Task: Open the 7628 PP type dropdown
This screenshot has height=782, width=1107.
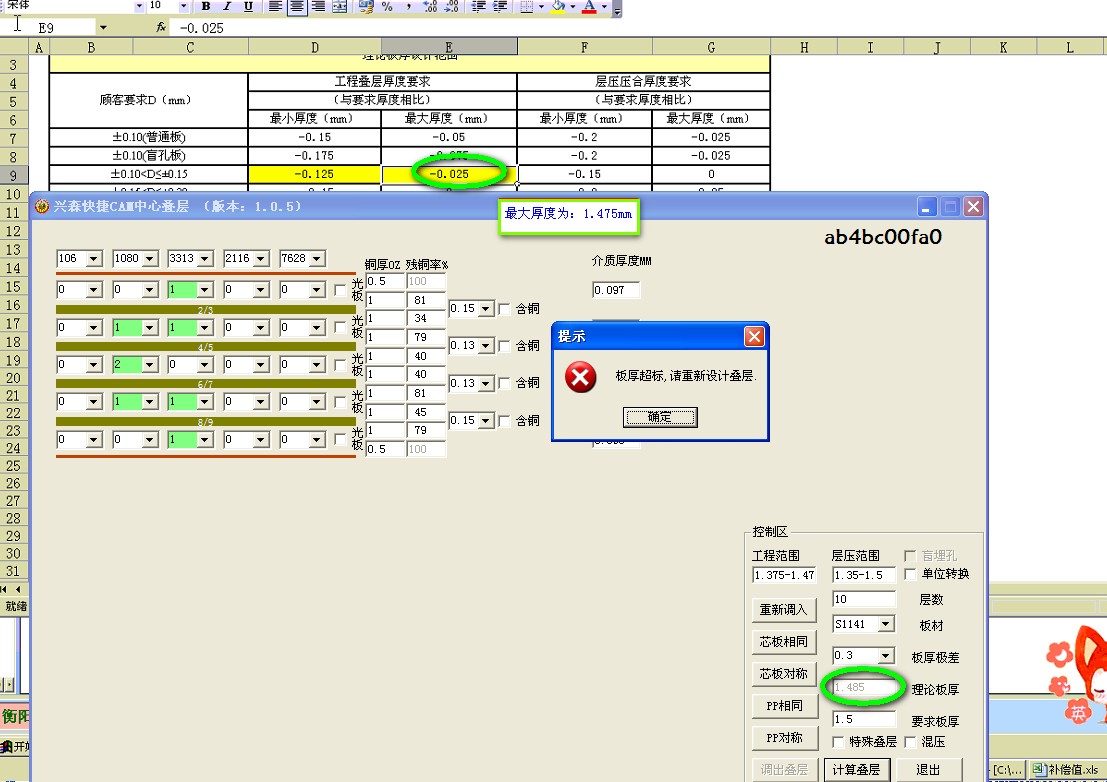Action: (317, 259)
